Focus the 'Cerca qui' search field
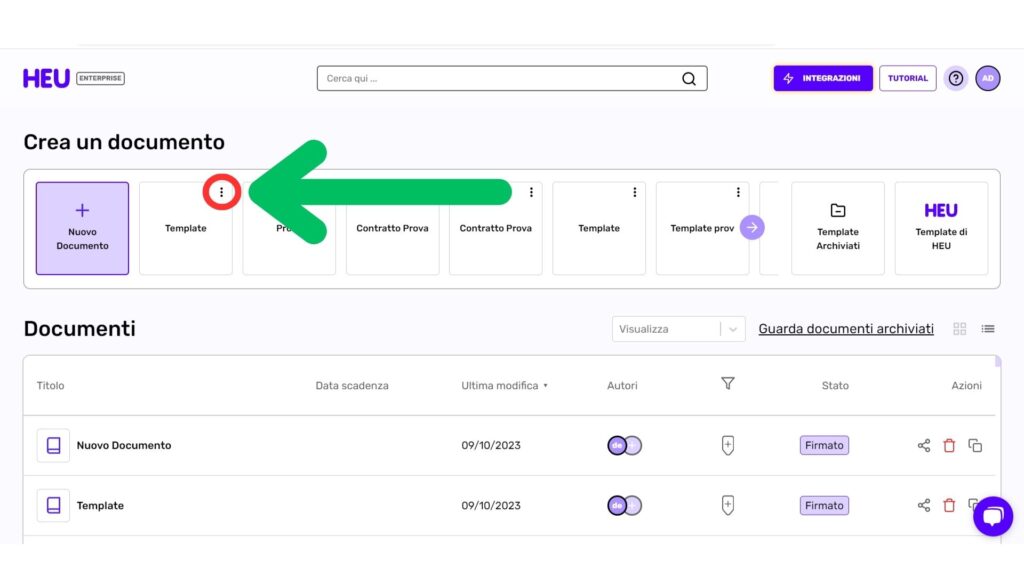Image resolution: width=1024 pixels, height=576 pixels. tap(512, 78)
